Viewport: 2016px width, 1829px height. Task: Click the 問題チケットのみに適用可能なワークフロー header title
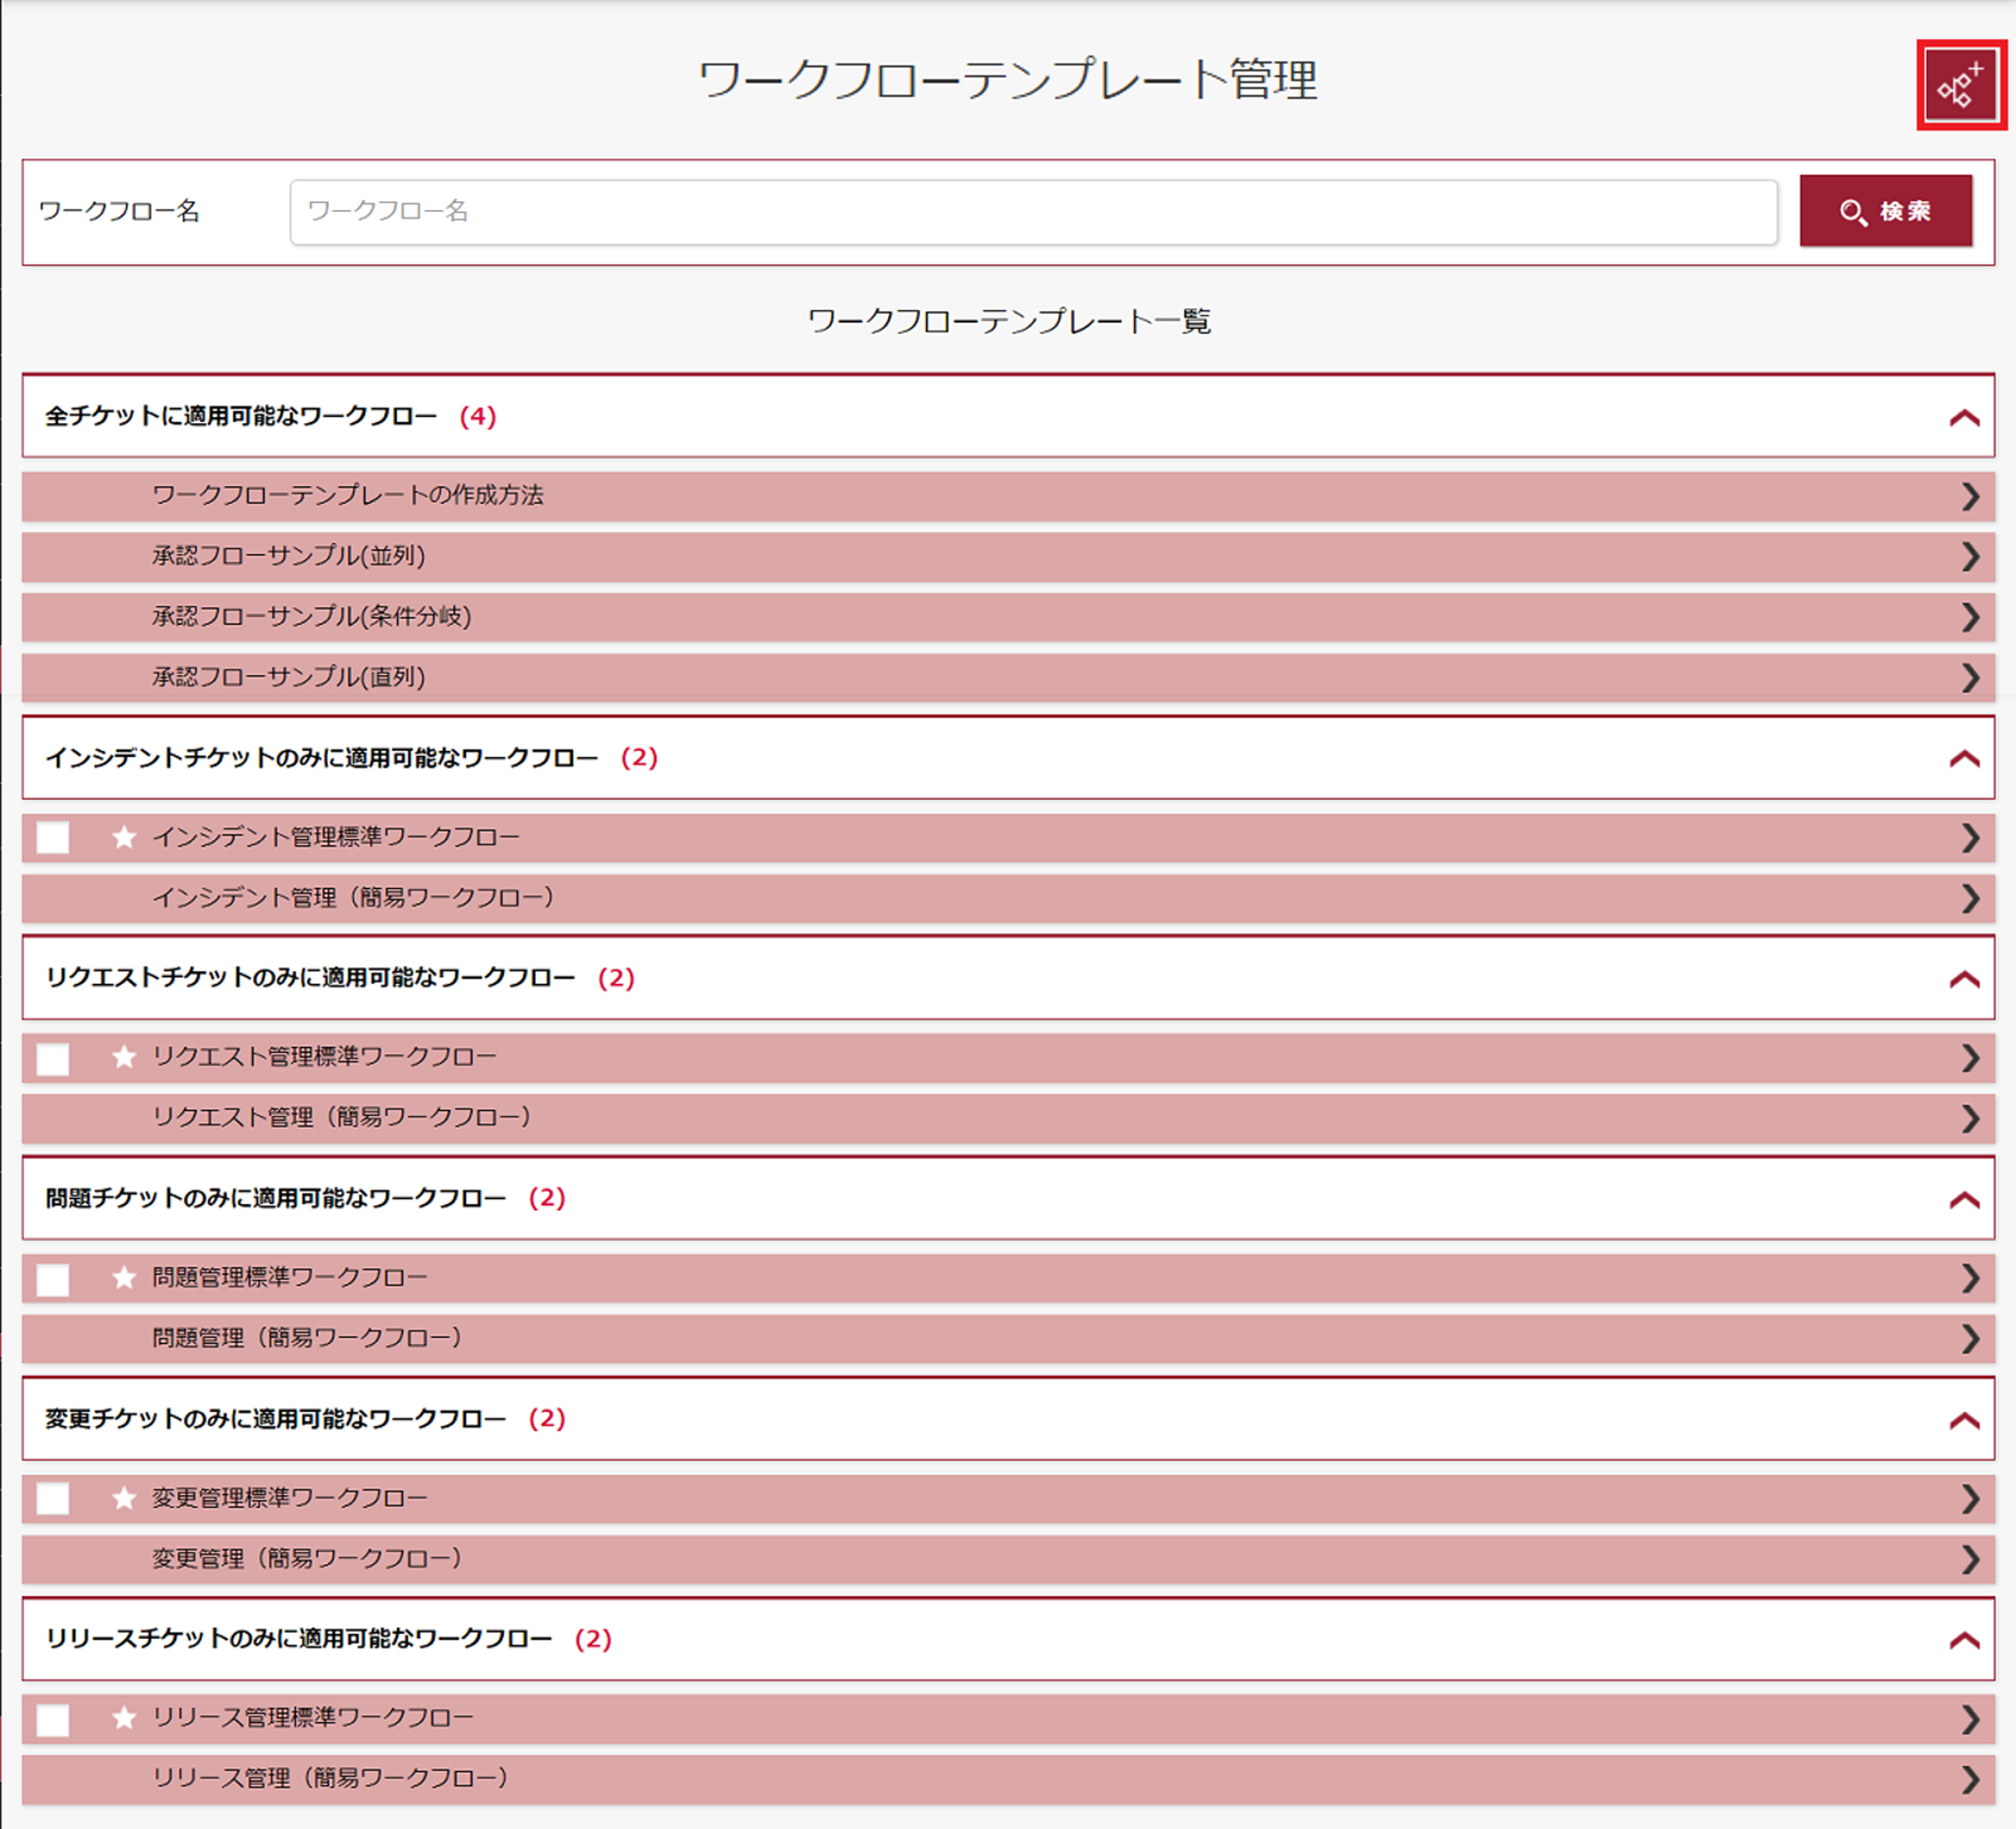point(276,1198)
